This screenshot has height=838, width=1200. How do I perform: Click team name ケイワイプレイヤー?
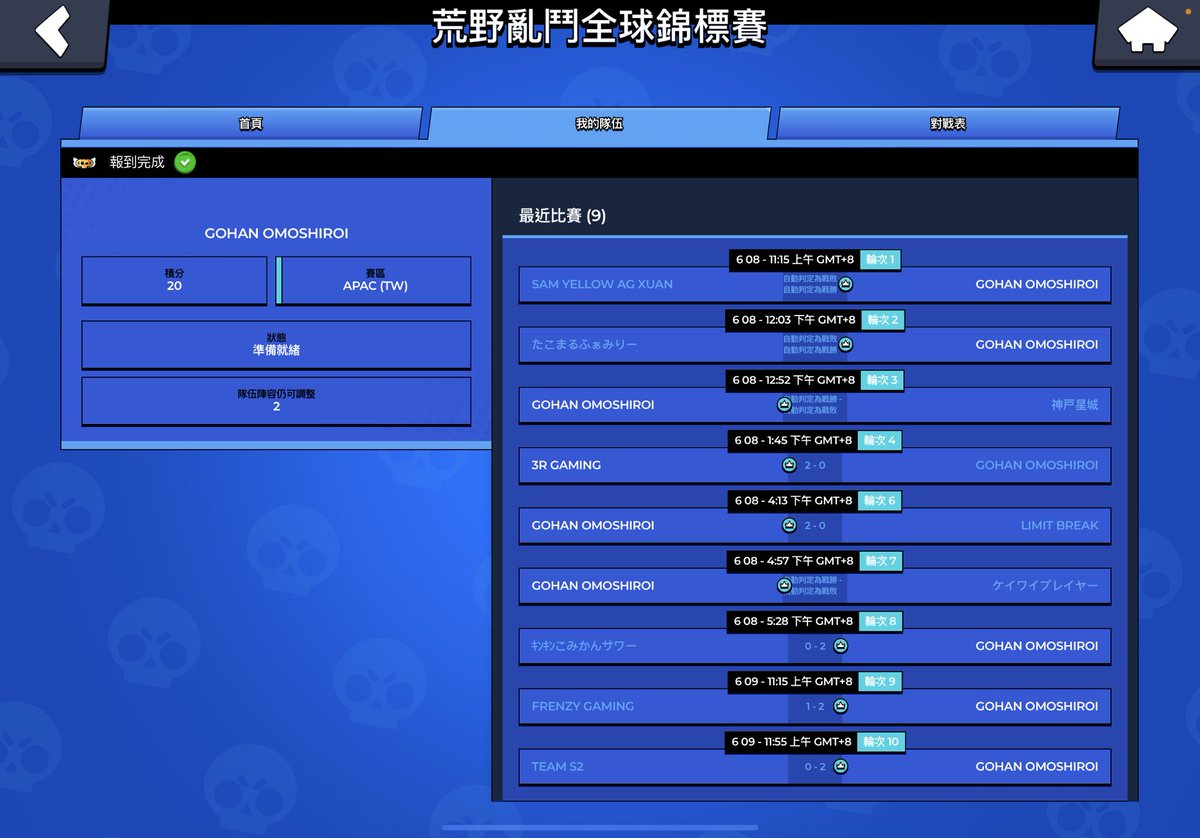pos(1045,586)
